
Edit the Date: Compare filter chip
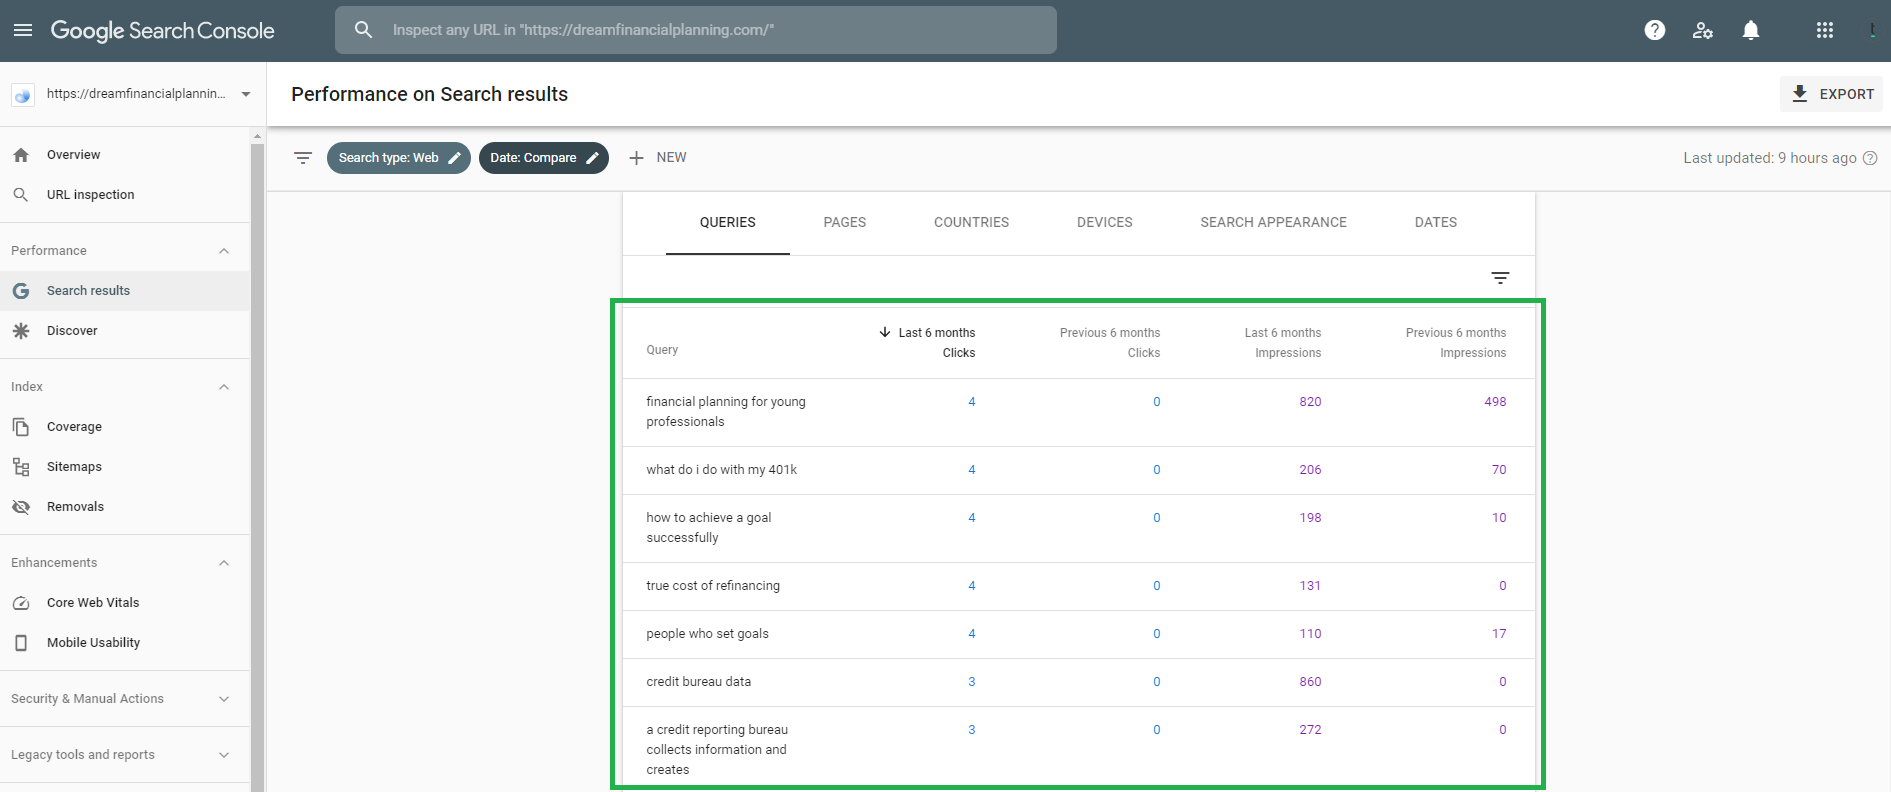click(543, 158)
